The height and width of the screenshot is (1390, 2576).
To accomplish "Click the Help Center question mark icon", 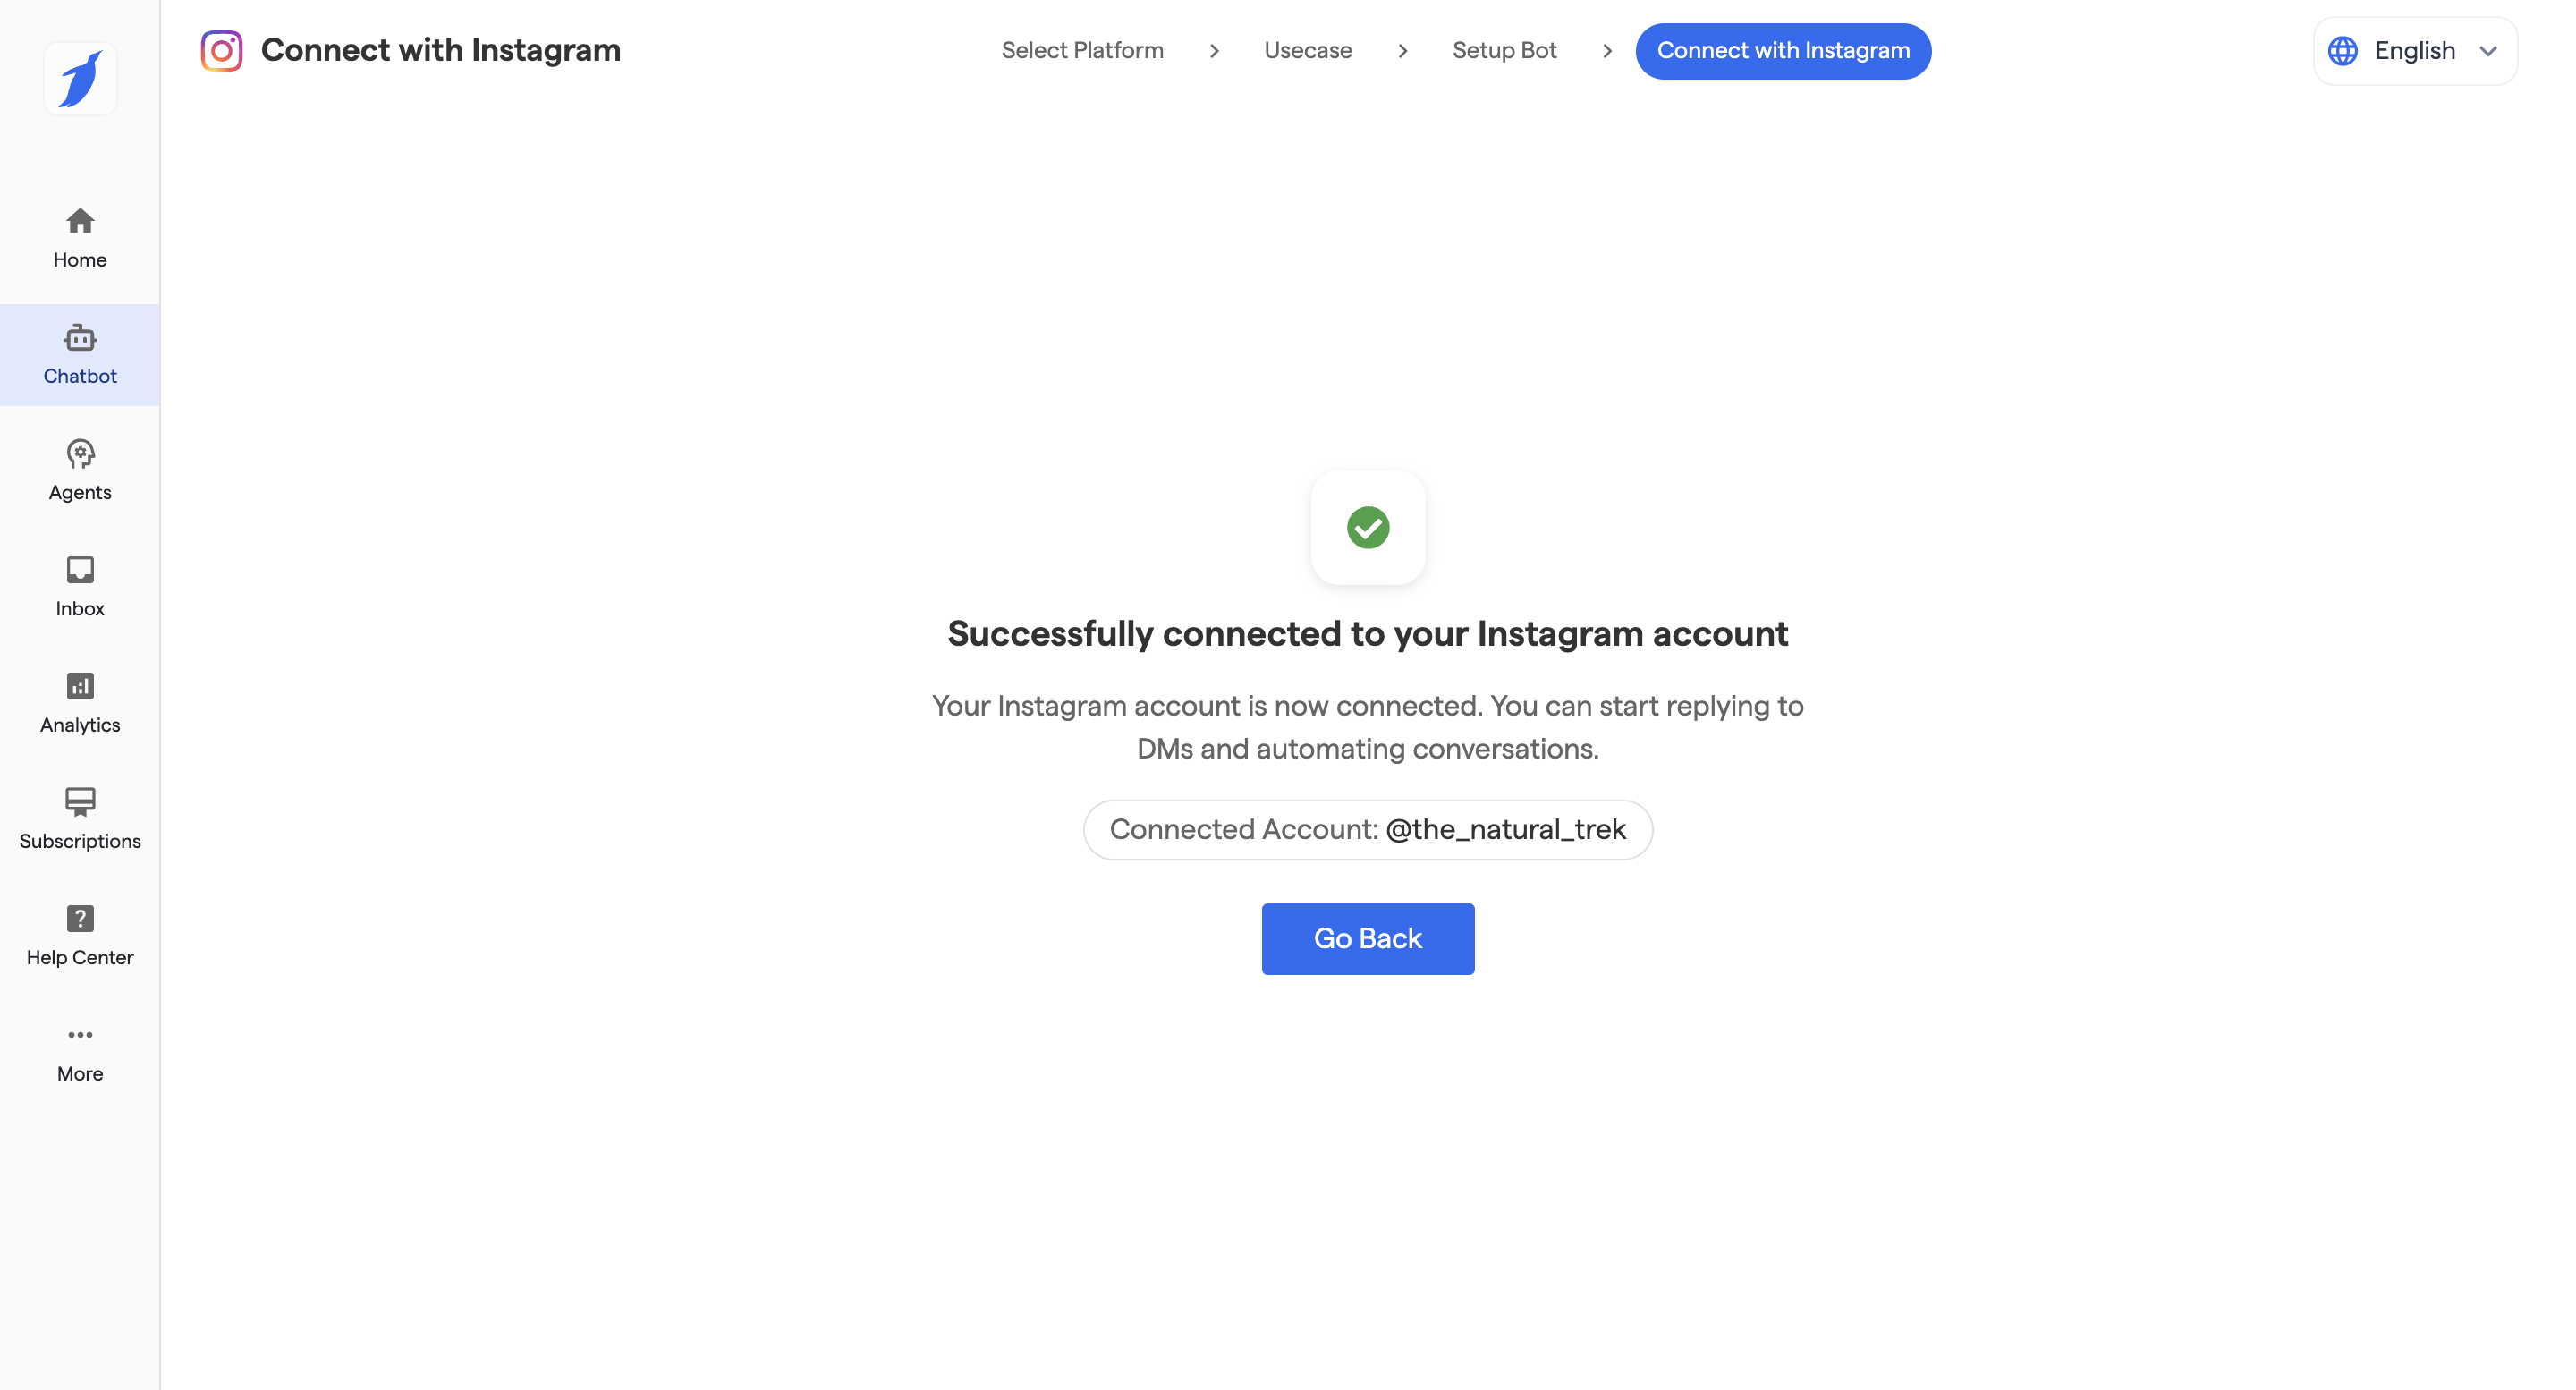I will (80, 918).
